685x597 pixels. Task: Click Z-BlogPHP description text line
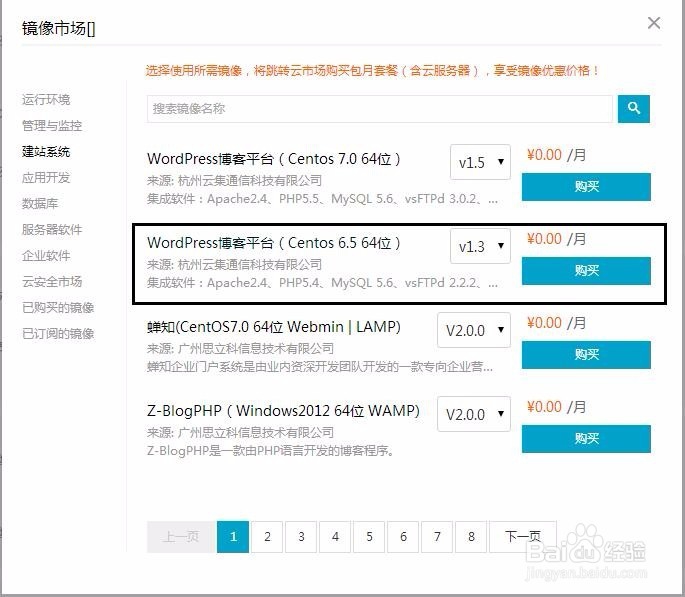(x=271, y=450)
